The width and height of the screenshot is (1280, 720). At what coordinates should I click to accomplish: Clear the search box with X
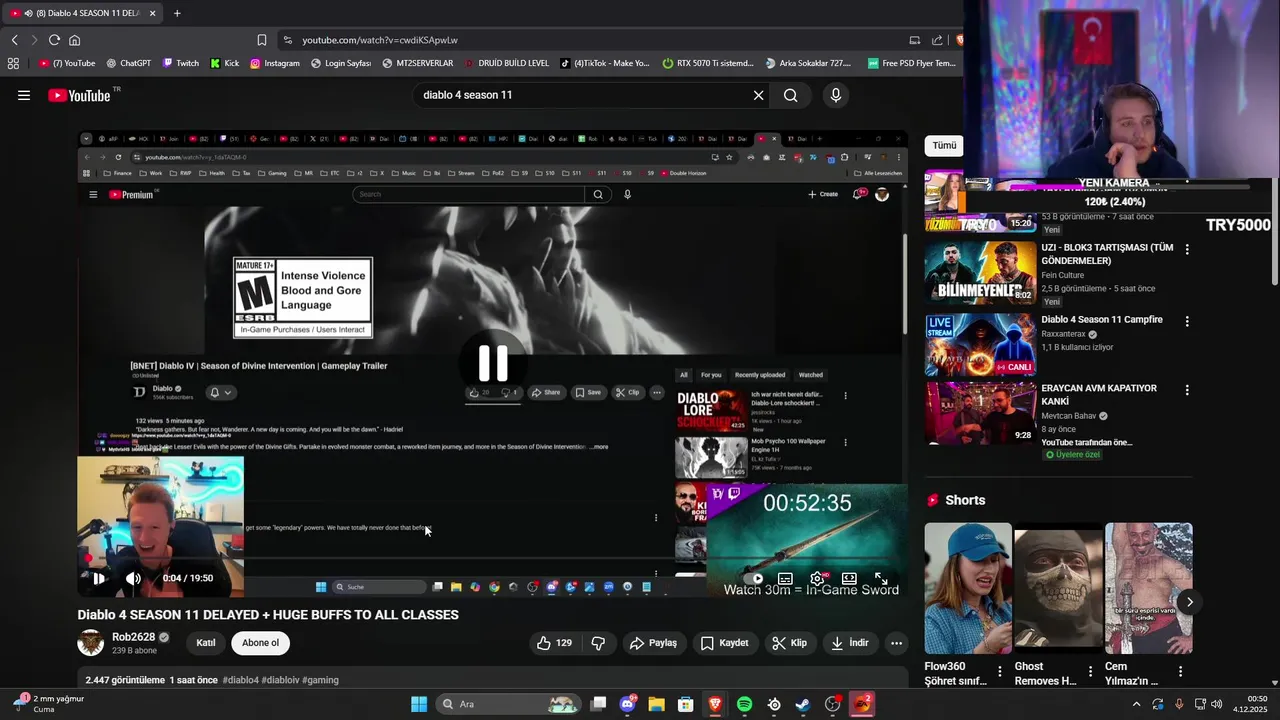(x=758, y=95)
